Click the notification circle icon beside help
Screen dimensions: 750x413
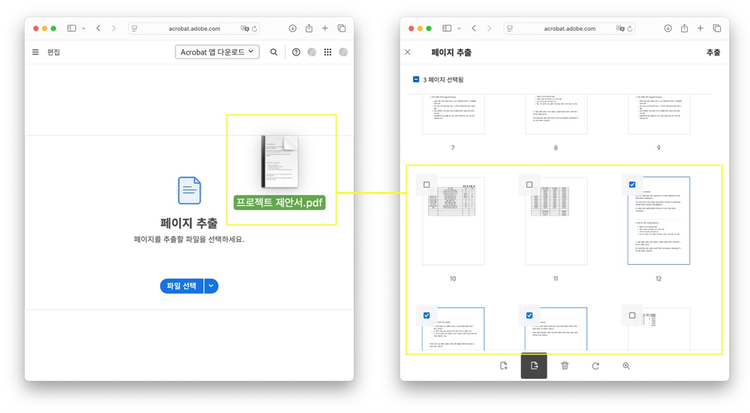click(312, 52)
